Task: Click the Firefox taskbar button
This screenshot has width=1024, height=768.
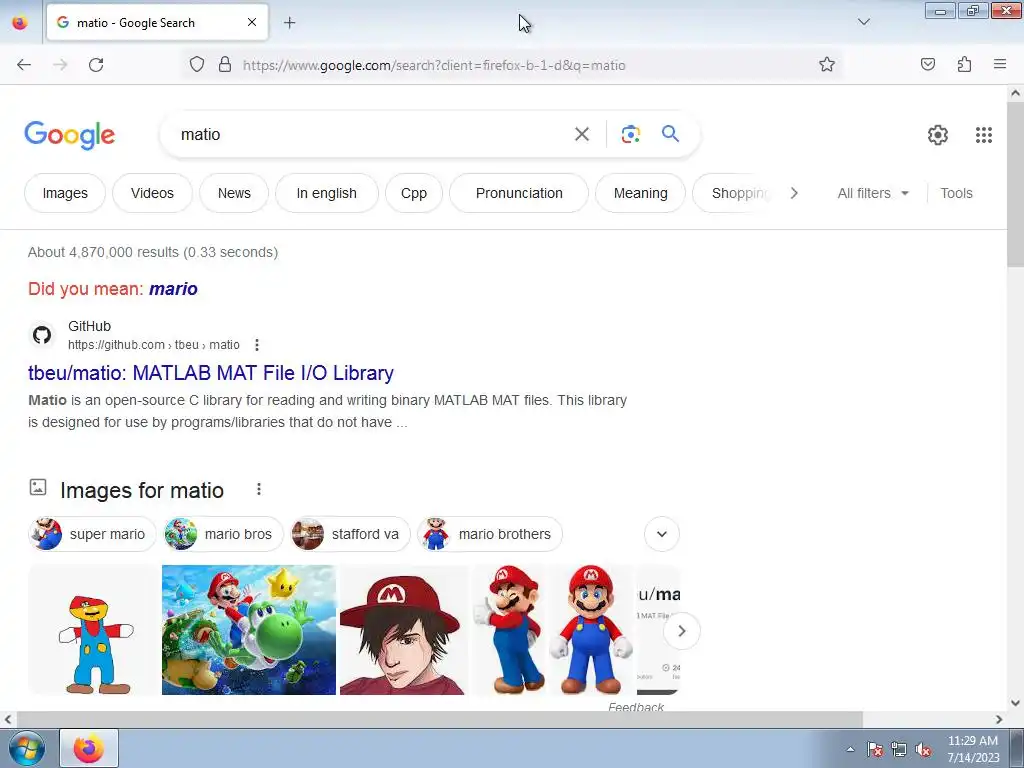Action: [x=89, y=748]
